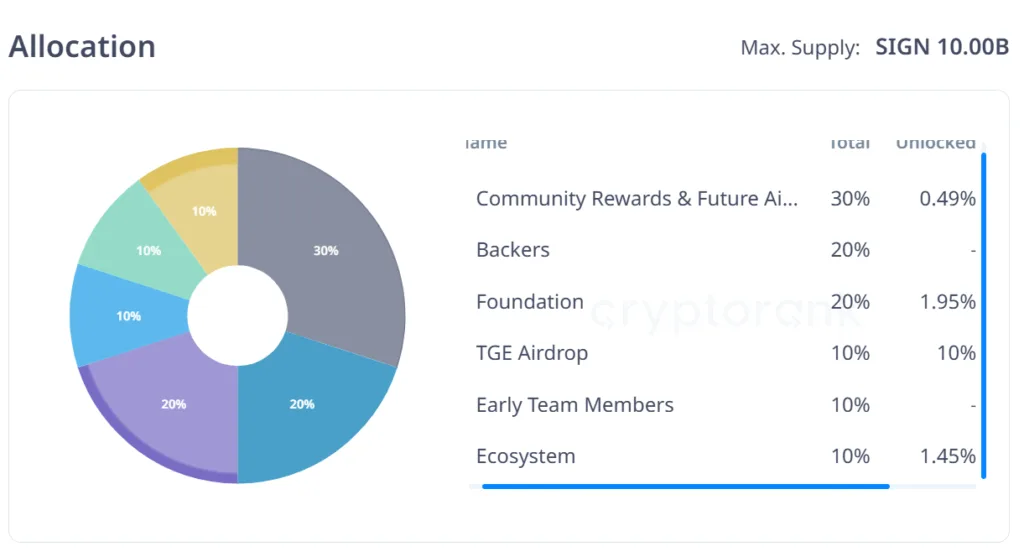
Task: Sort by the Unlocked column header
Action: pos(935,143)
